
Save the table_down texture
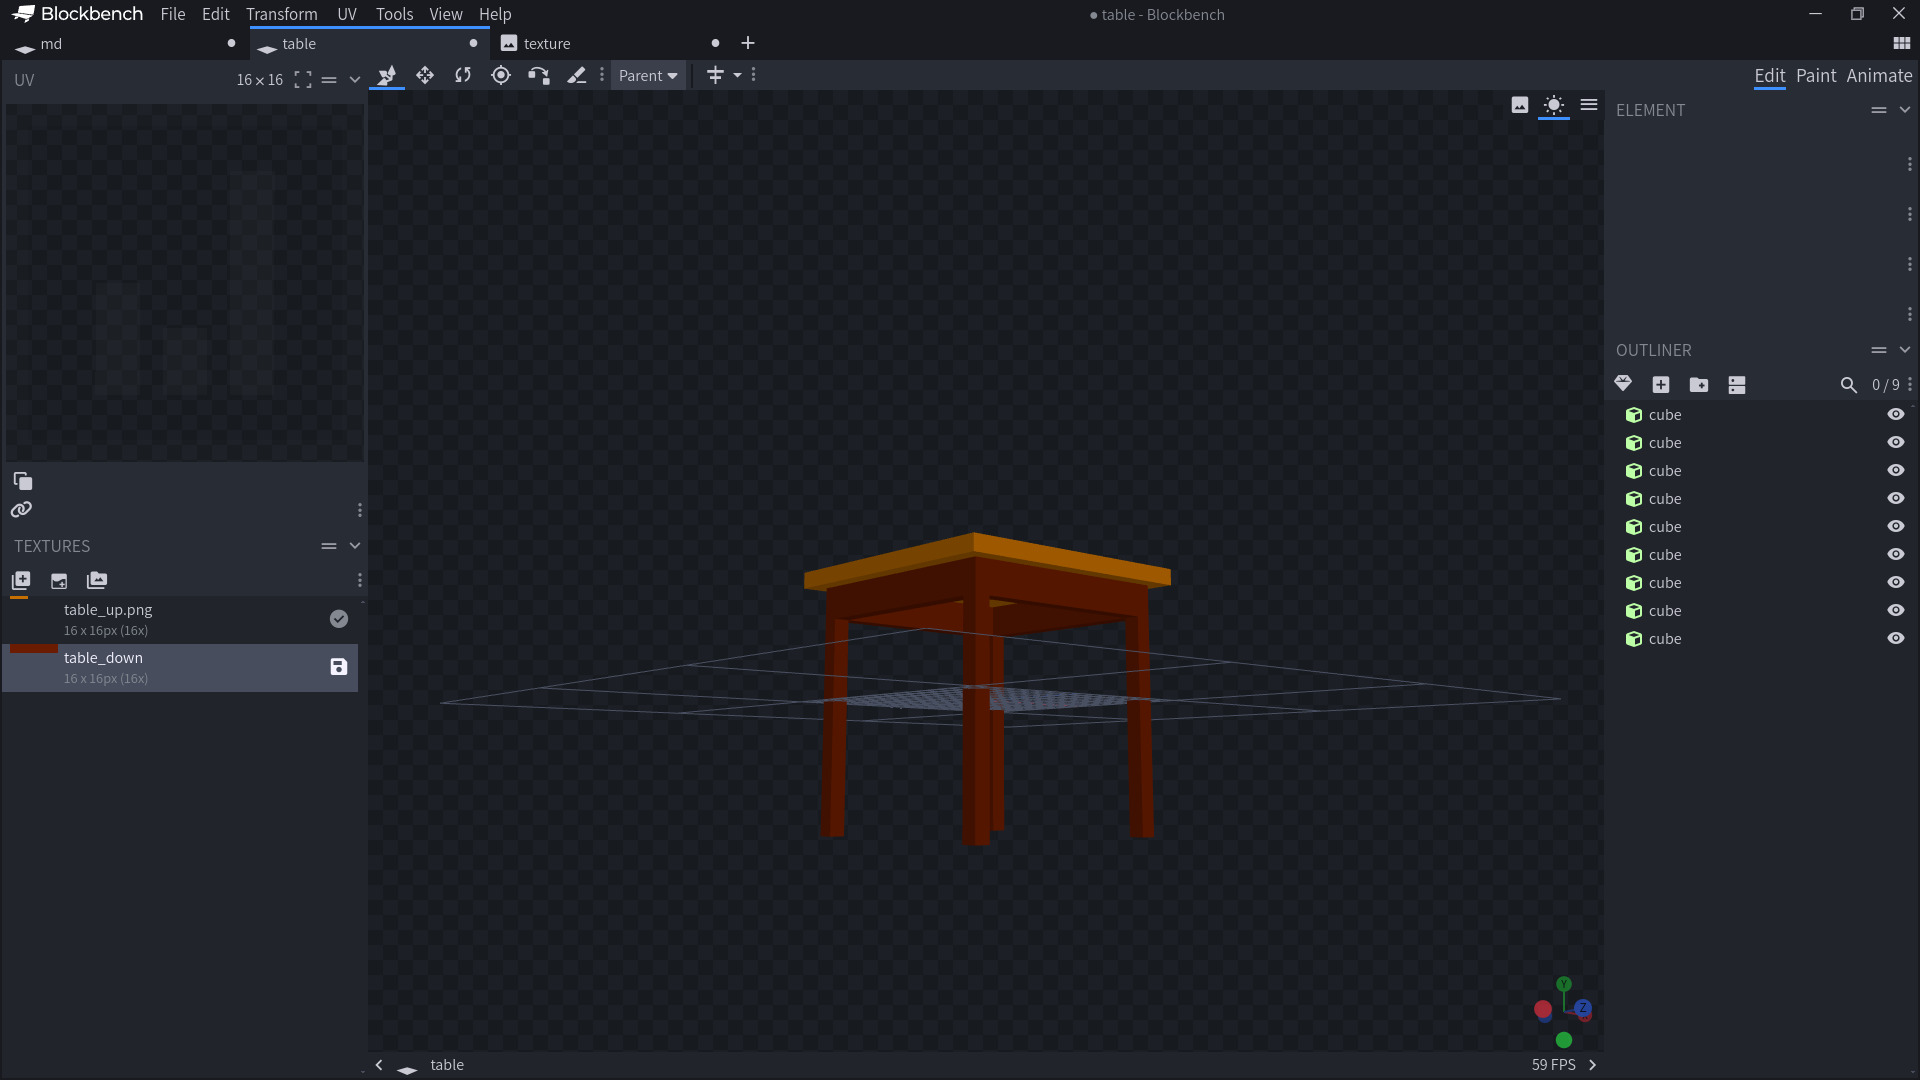point(339,667)
